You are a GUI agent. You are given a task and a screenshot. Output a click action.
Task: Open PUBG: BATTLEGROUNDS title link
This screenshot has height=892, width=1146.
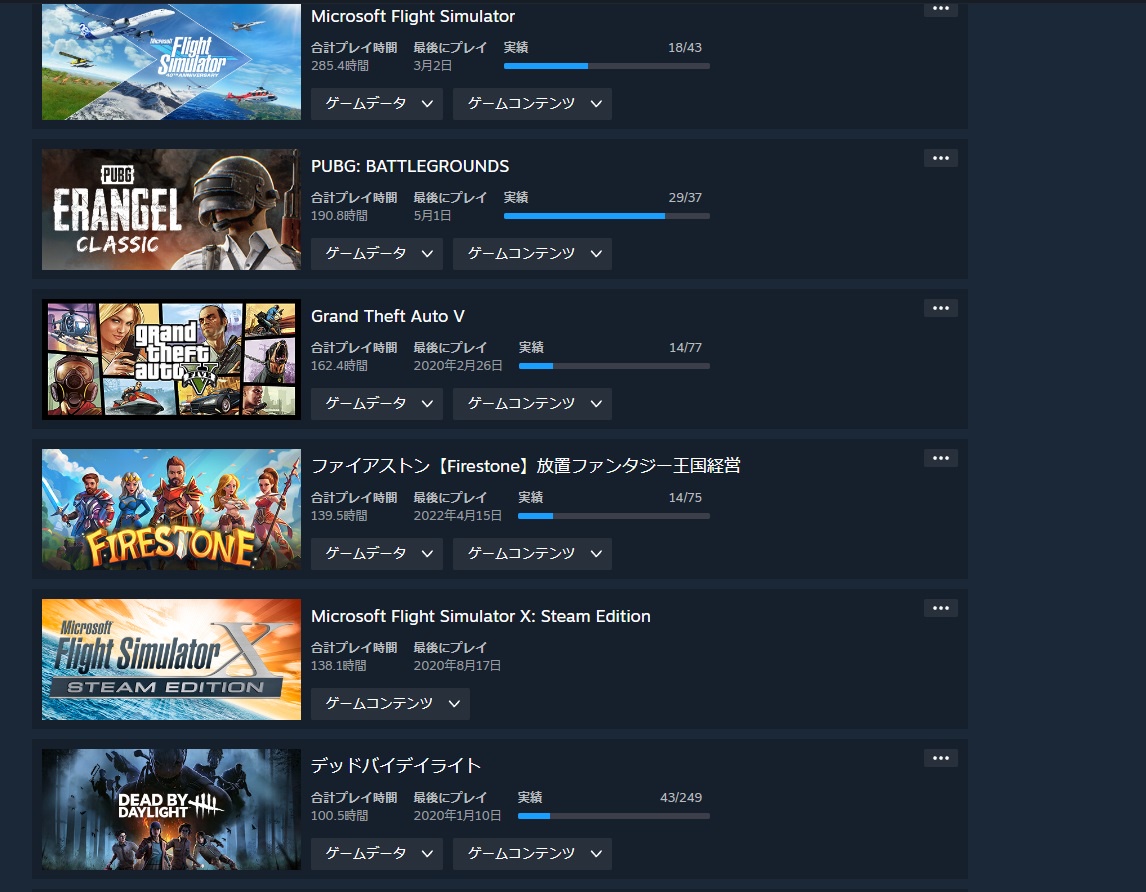click(x=410, y=166)
